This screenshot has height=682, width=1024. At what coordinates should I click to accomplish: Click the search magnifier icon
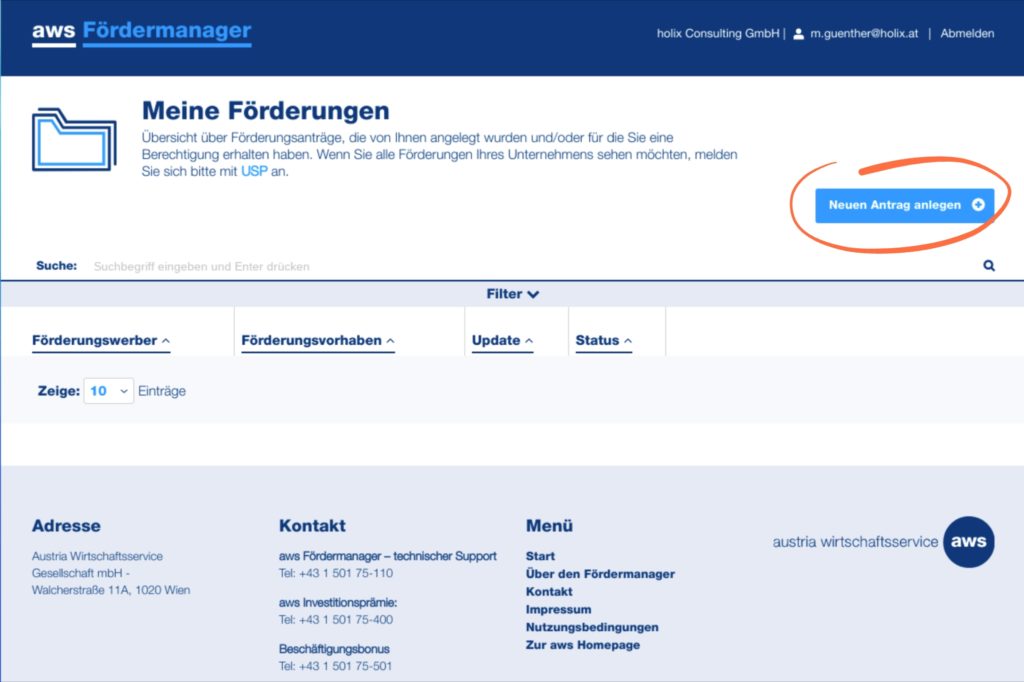pyautogui.click(x=988, y=265)
